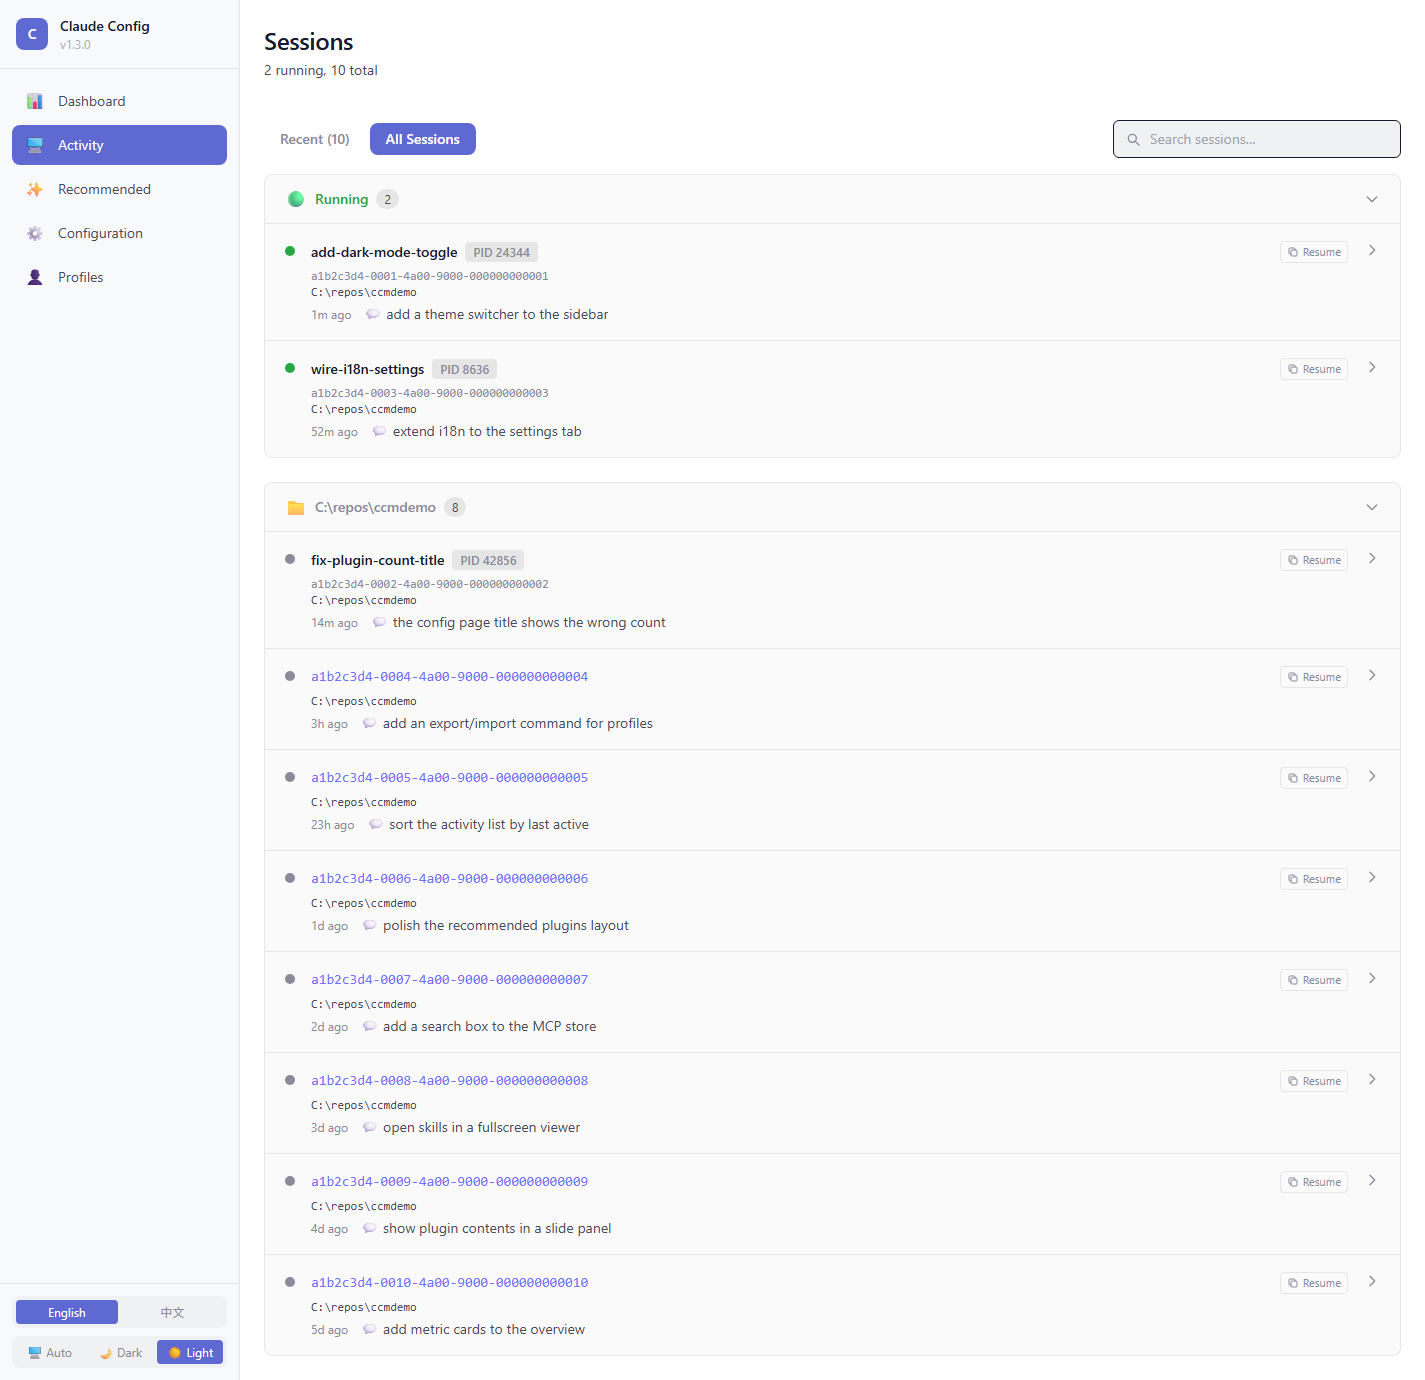
Task: Click the folder icon beside C:\repos\ccmdemo
Action: coord(296,508)
